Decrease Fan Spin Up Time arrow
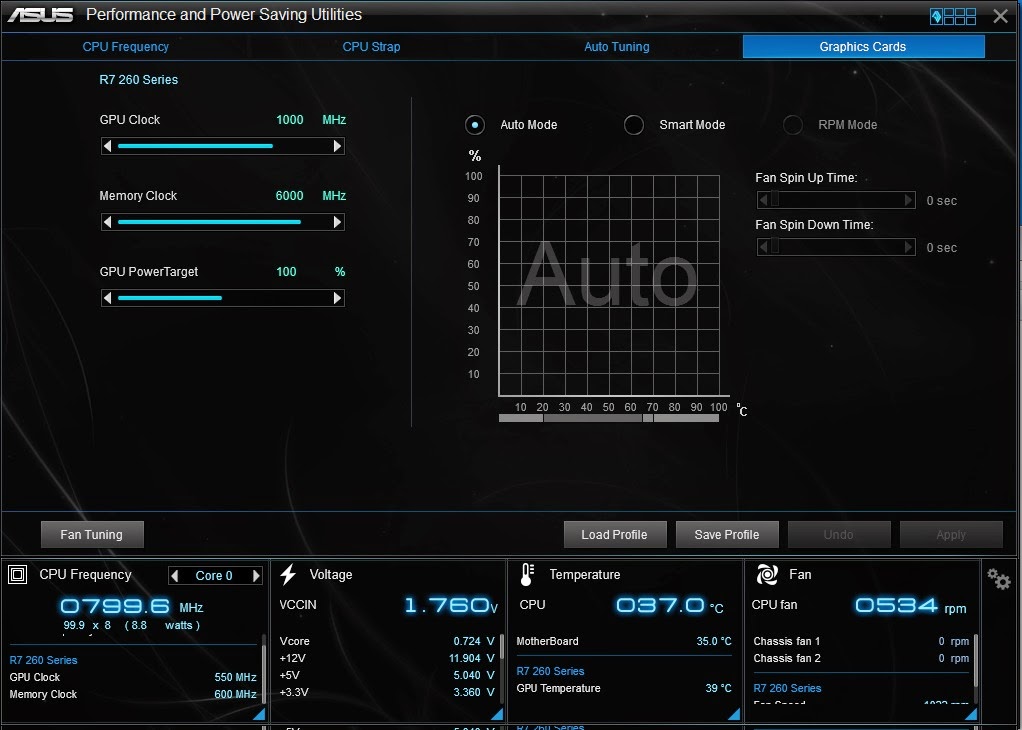The height and width of the screenshot is (730, 1022). [x=763, y=200]
